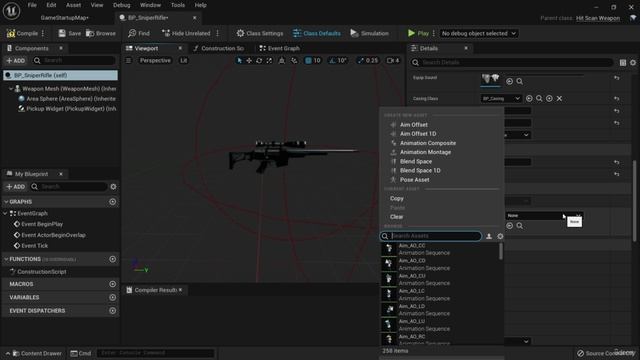The width and height of the screenshot is (640, 360).
Task: Toggle Details property matrix grid icon
Action: (622, 62)
